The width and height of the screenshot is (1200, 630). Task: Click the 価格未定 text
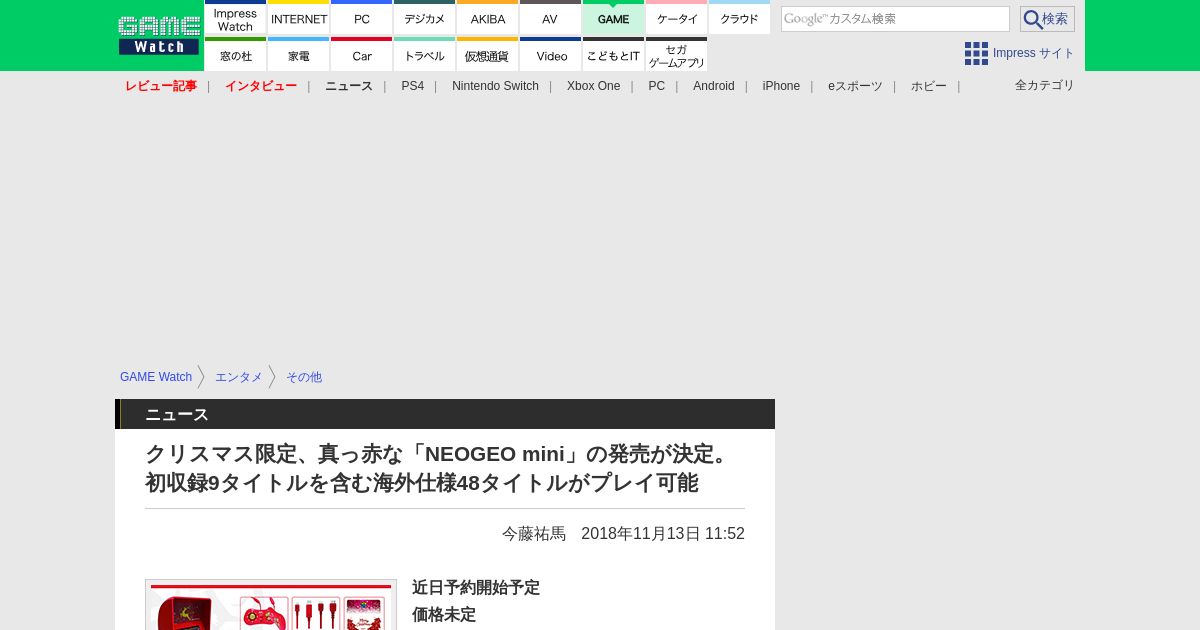pyautogui.click(x=444, y=615)
